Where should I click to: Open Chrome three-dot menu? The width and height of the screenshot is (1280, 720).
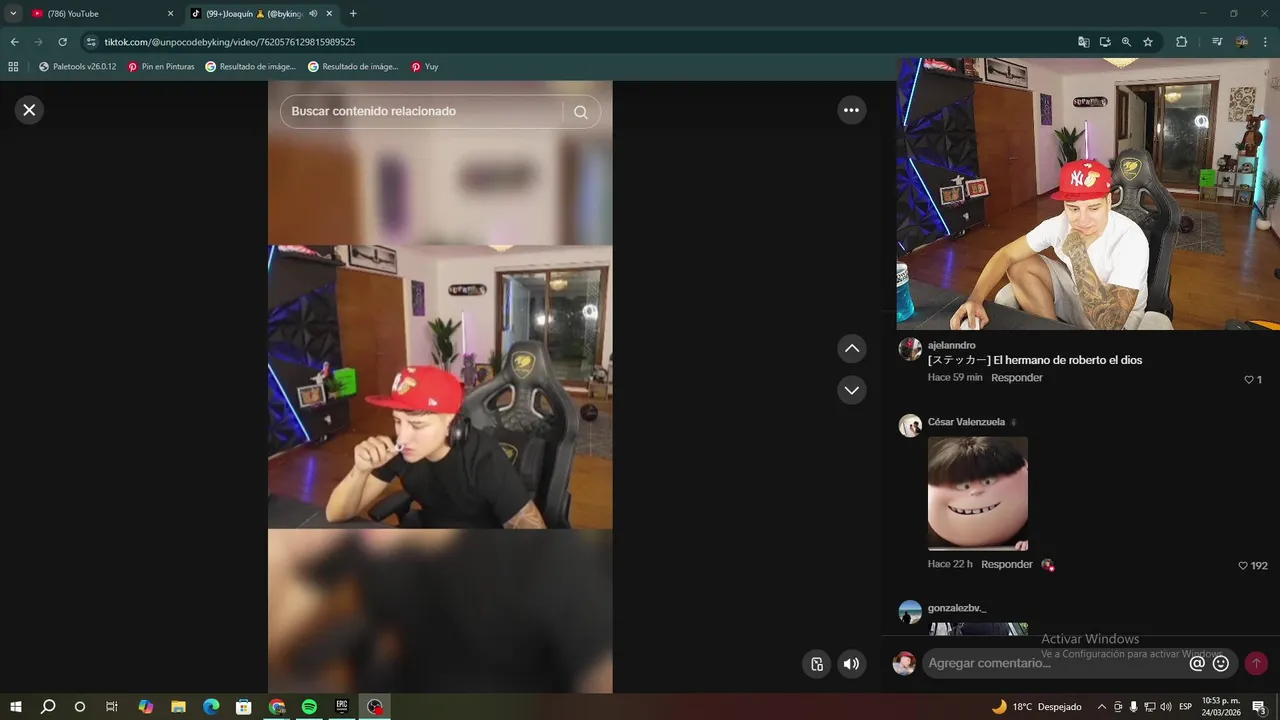click(x=1265, y=42)
